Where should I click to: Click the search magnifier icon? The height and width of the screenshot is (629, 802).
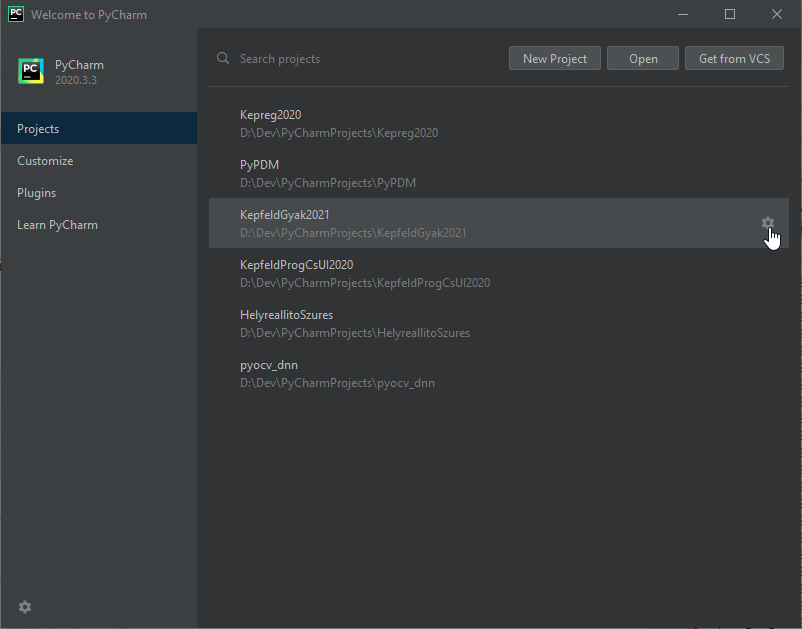coord(222,58)
